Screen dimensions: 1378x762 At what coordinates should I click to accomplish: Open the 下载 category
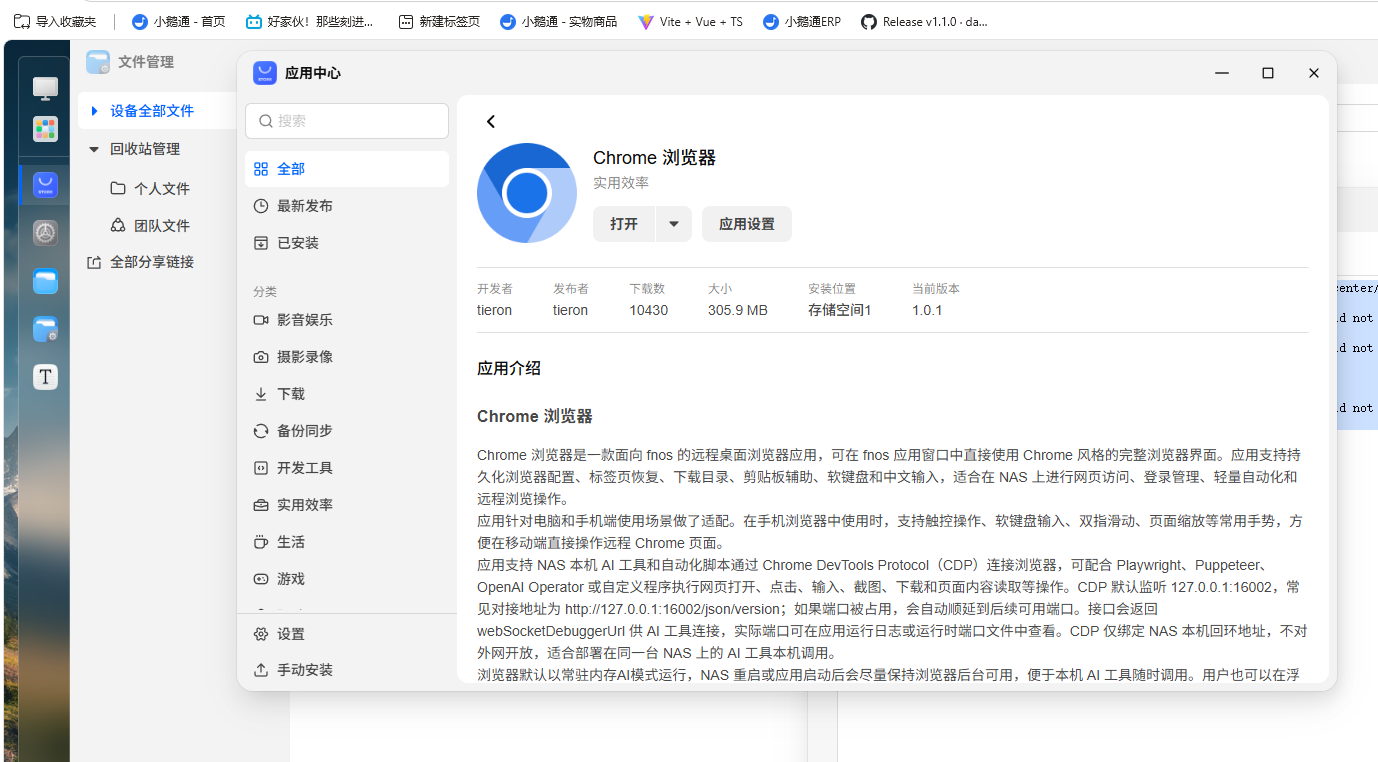point(347,394)
